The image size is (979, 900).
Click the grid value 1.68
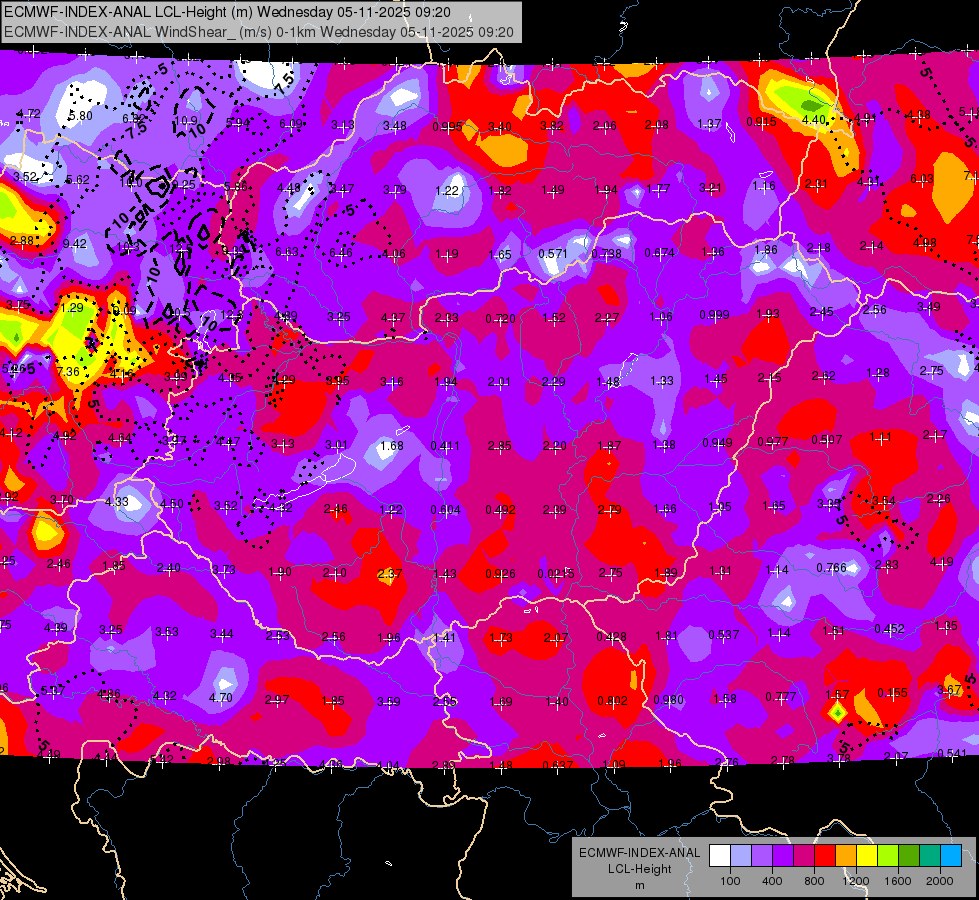pos(391,446)
